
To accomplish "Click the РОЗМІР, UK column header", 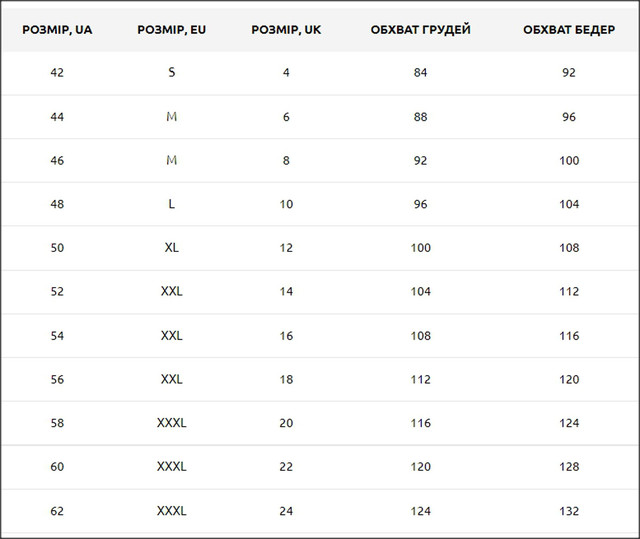I will click(286, 30).
